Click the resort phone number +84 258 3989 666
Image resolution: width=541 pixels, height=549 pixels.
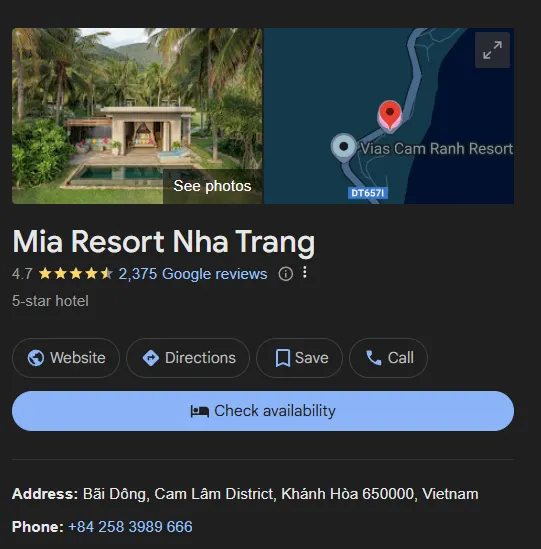(x=130, y=527)
